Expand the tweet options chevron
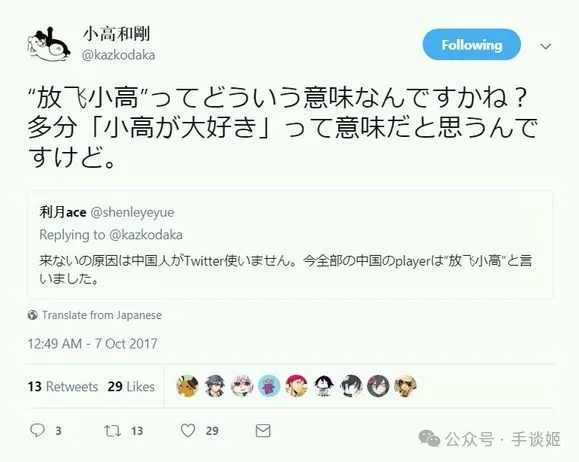Image resolution: width=579 pixels, height=462 pixels. pyautogui.click(x=546, y=46)
